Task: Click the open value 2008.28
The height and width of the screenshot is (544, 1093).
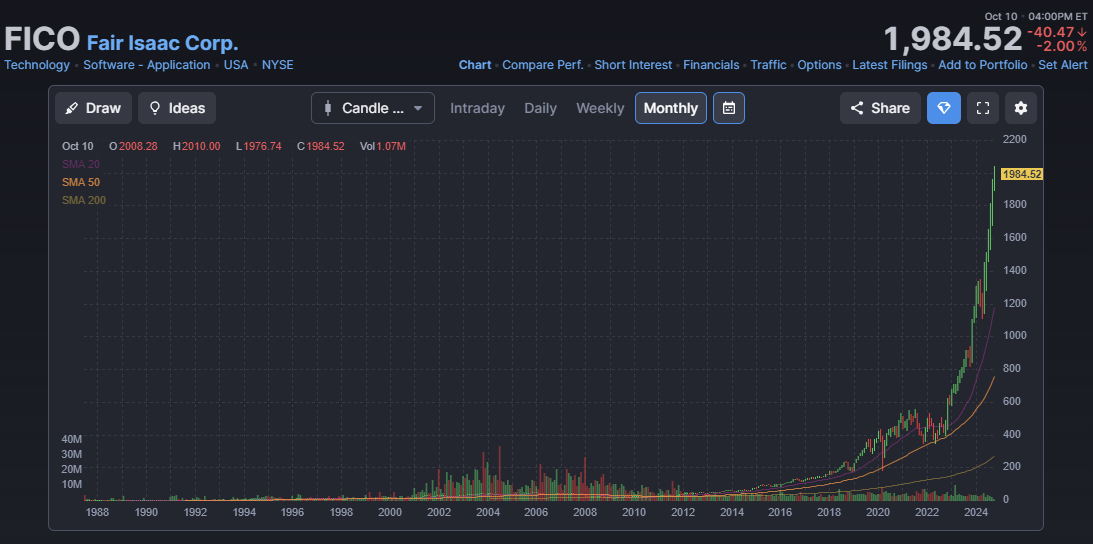Action: point(138,146)
